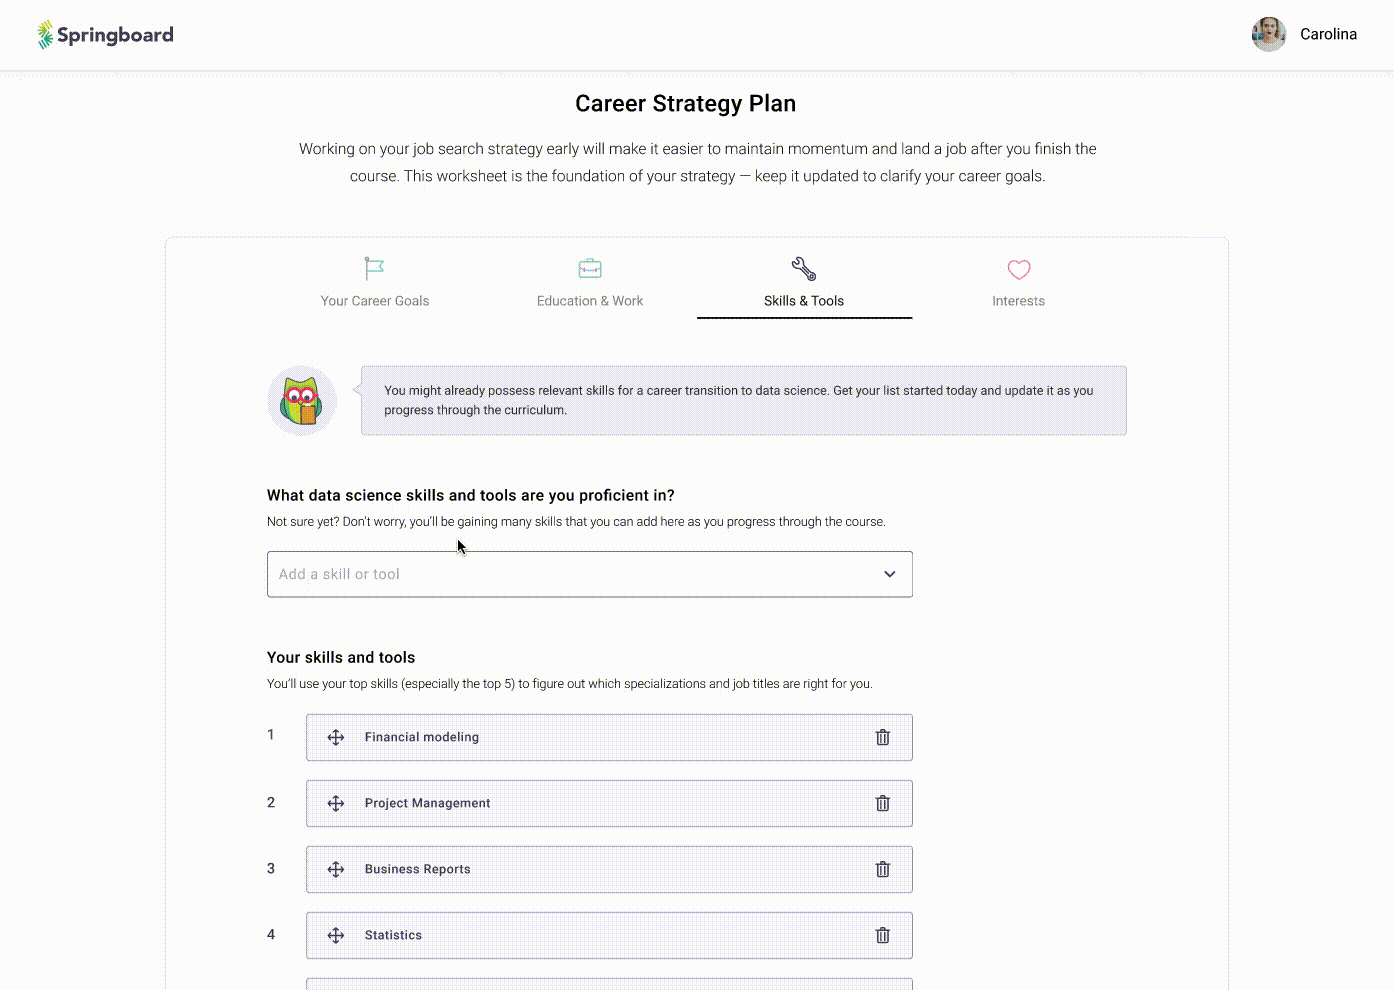Focus the Add a skill or tool field
Image resolution: width=1394 pixels, height=990 pixels.
click(590, 574)
